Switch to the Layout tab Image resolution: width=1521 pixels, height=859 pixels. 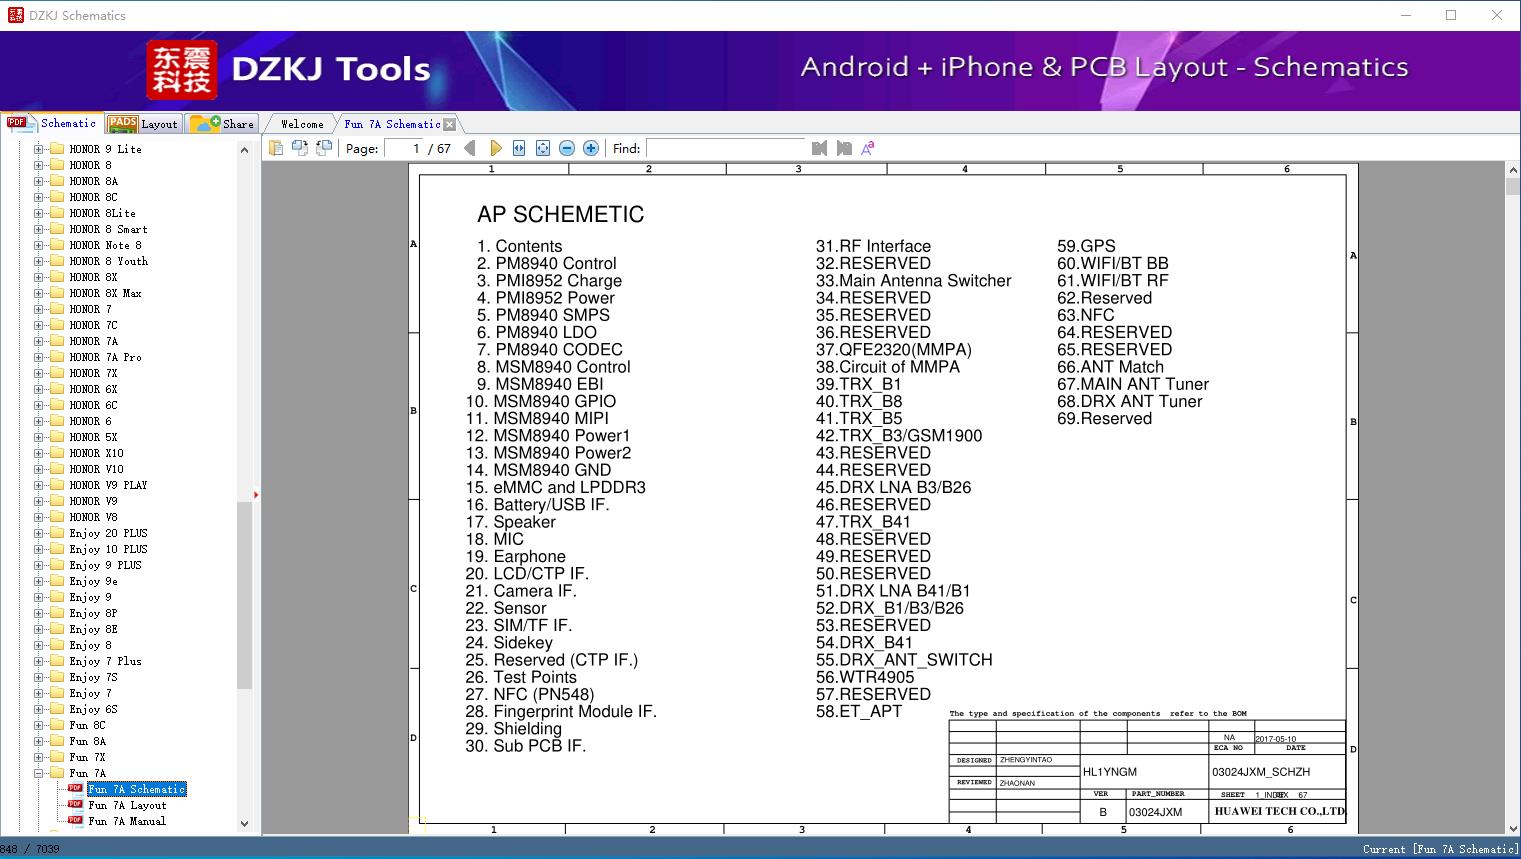(143, 124)
